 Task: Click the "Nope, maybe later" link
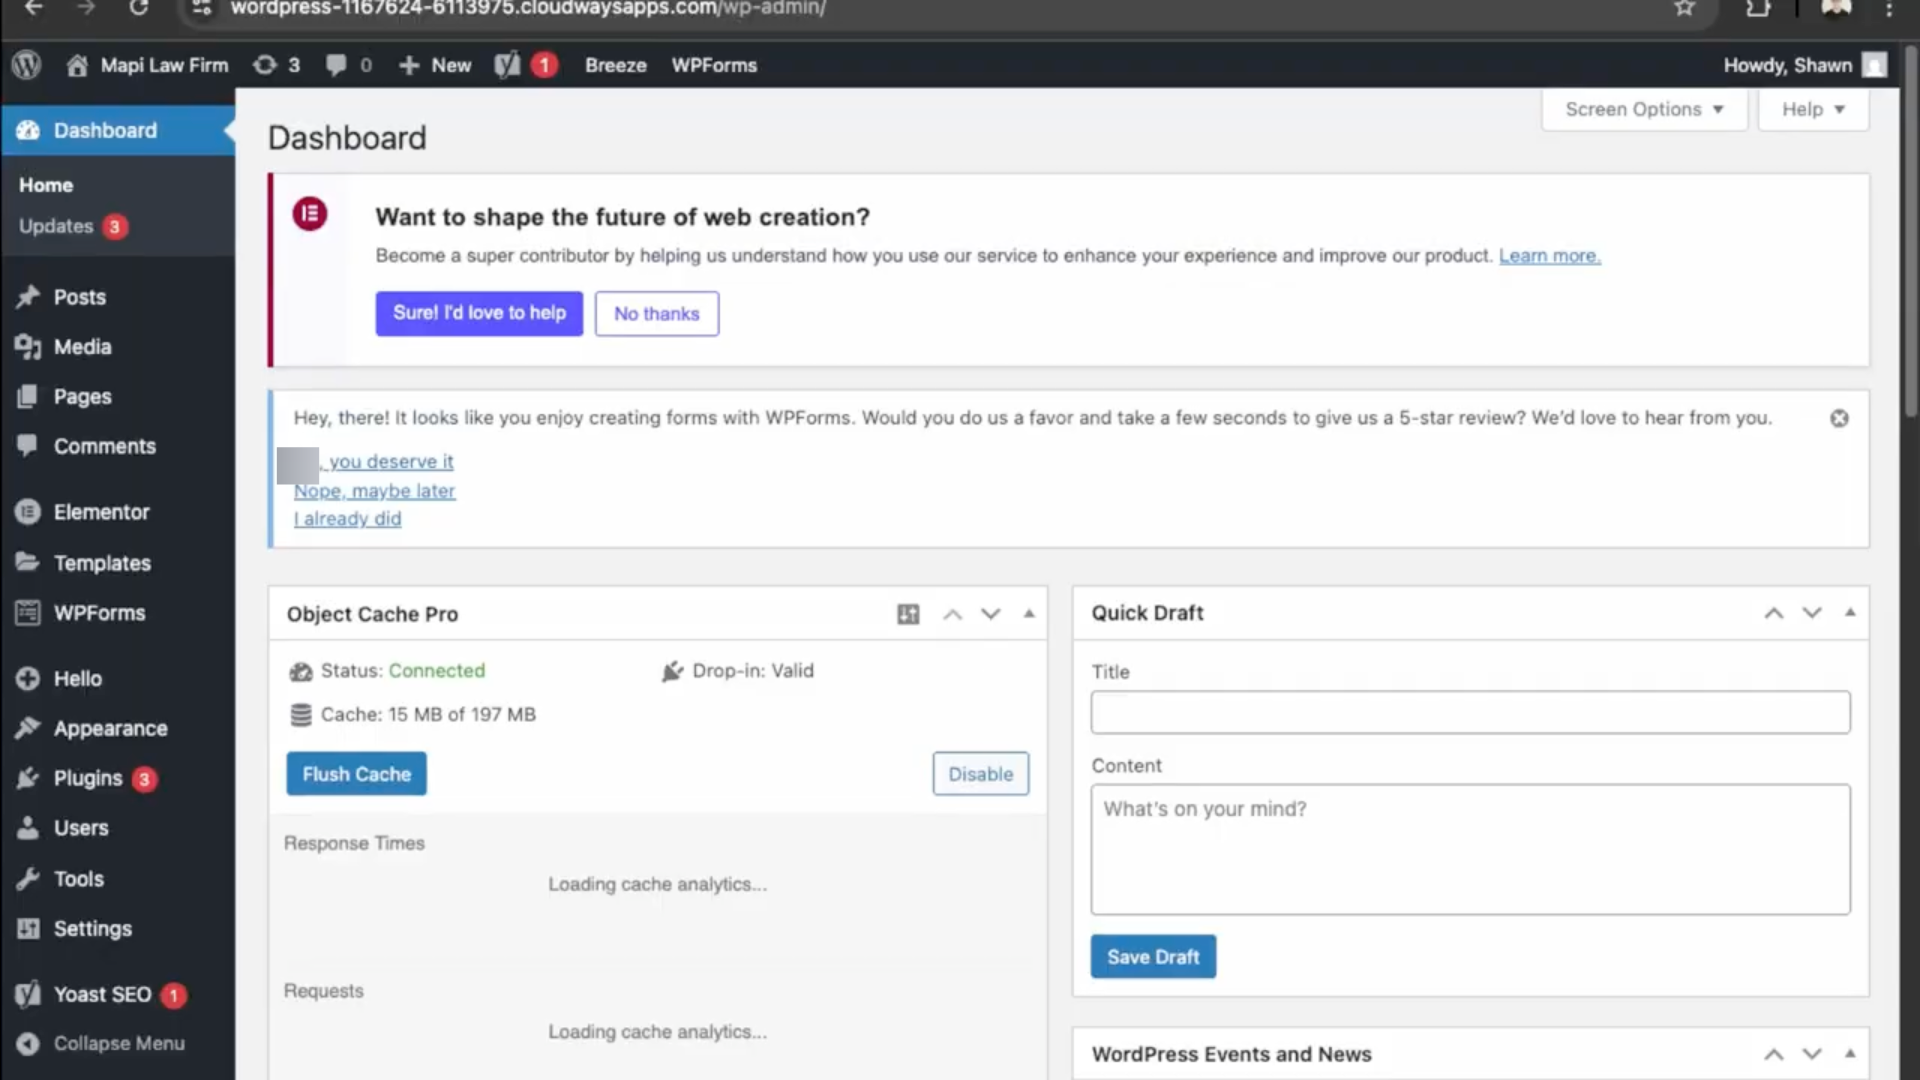point(374,491)
